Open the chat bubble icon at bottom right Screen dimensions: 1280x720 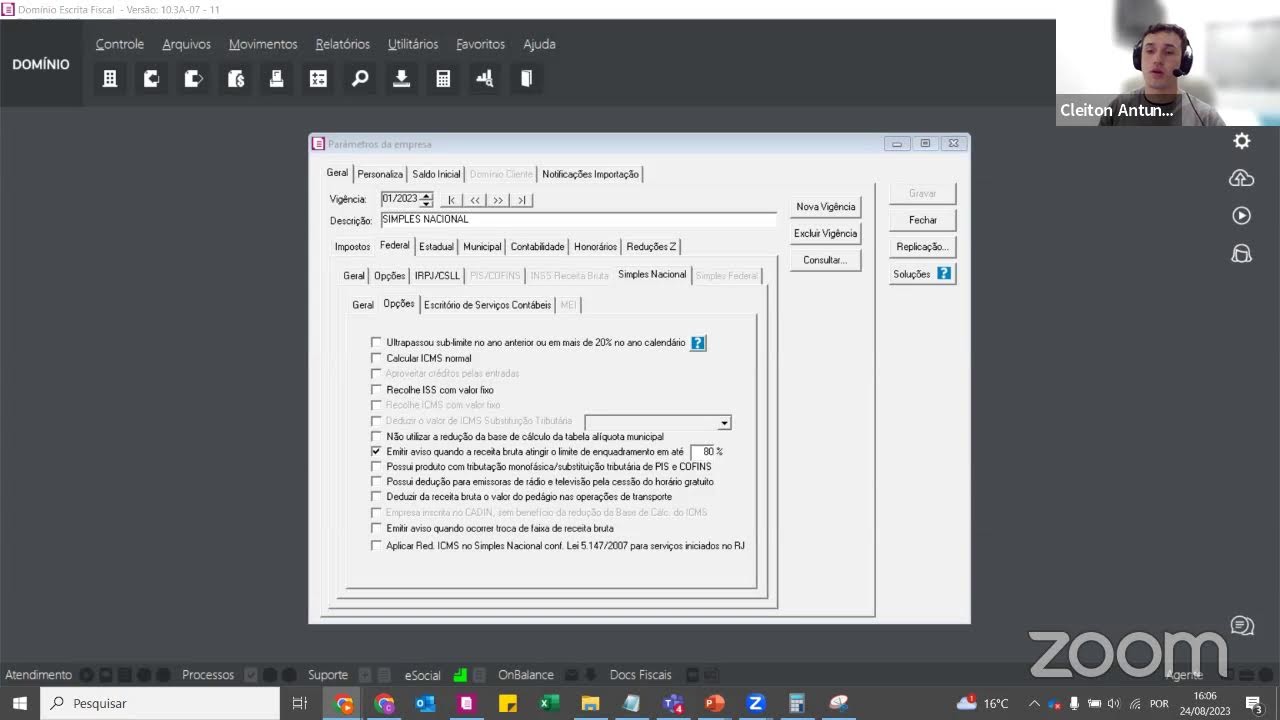coord(1242,626)
